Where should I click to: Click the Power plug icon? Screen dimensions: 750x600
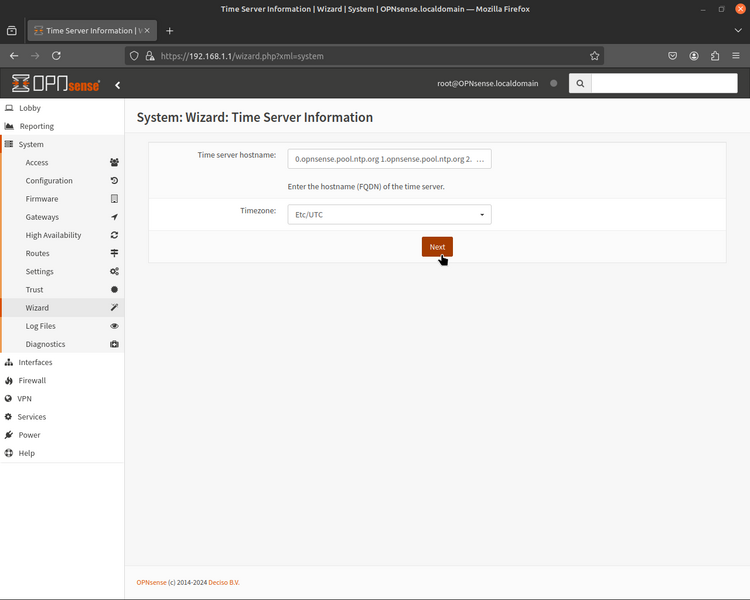coord(9,435)
